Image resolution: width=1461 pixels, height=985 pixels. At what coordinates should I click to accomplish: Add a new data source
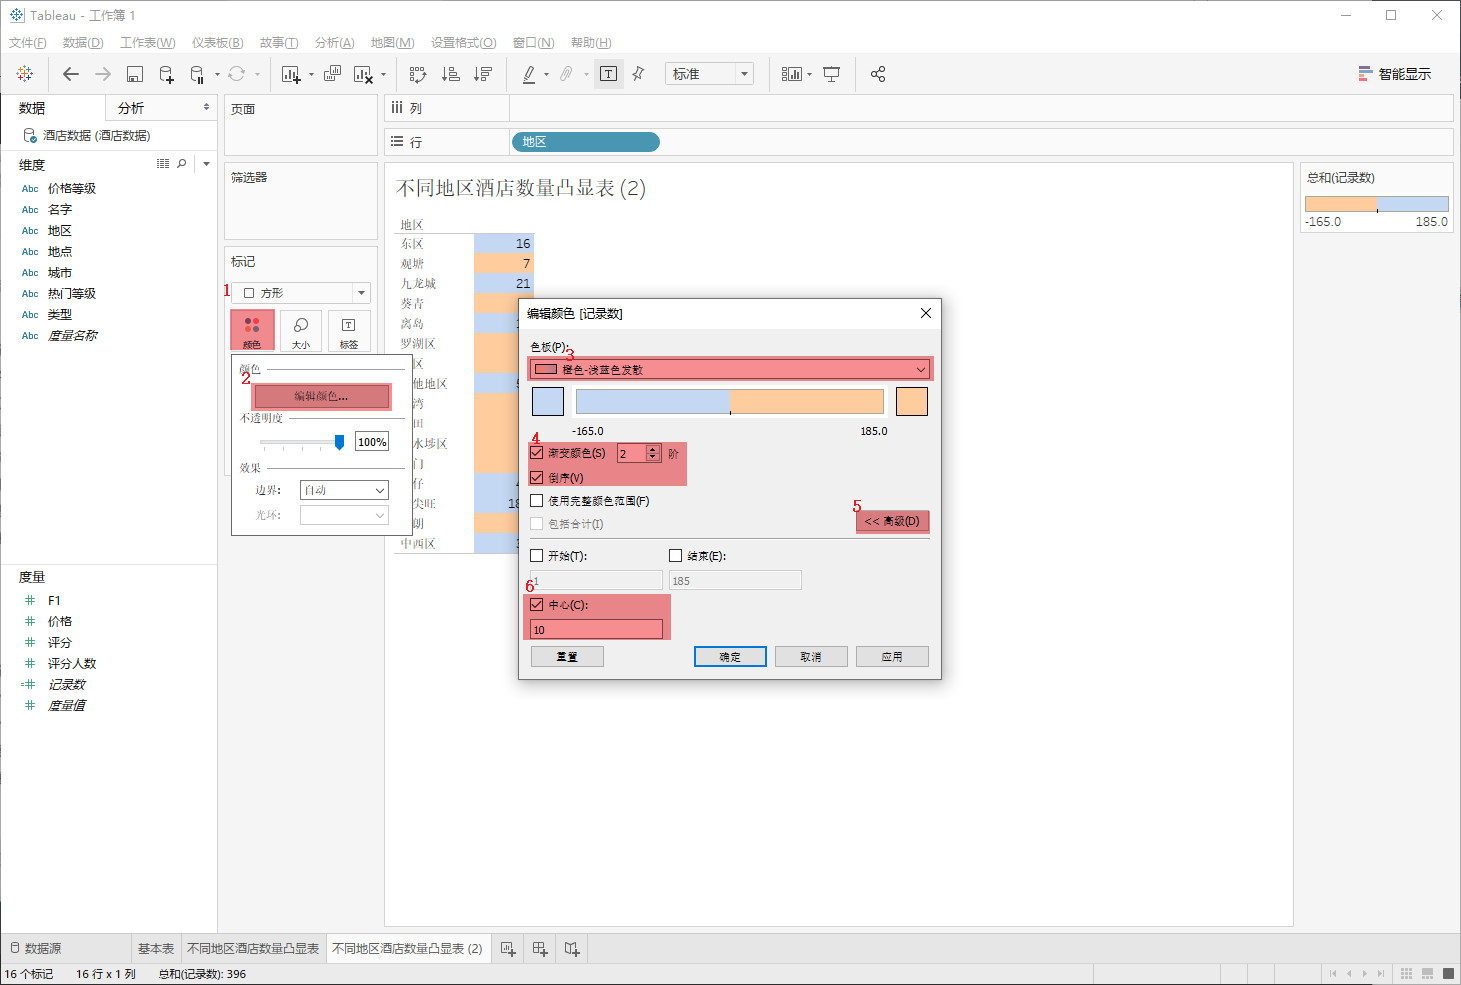[x=167, y=74]
